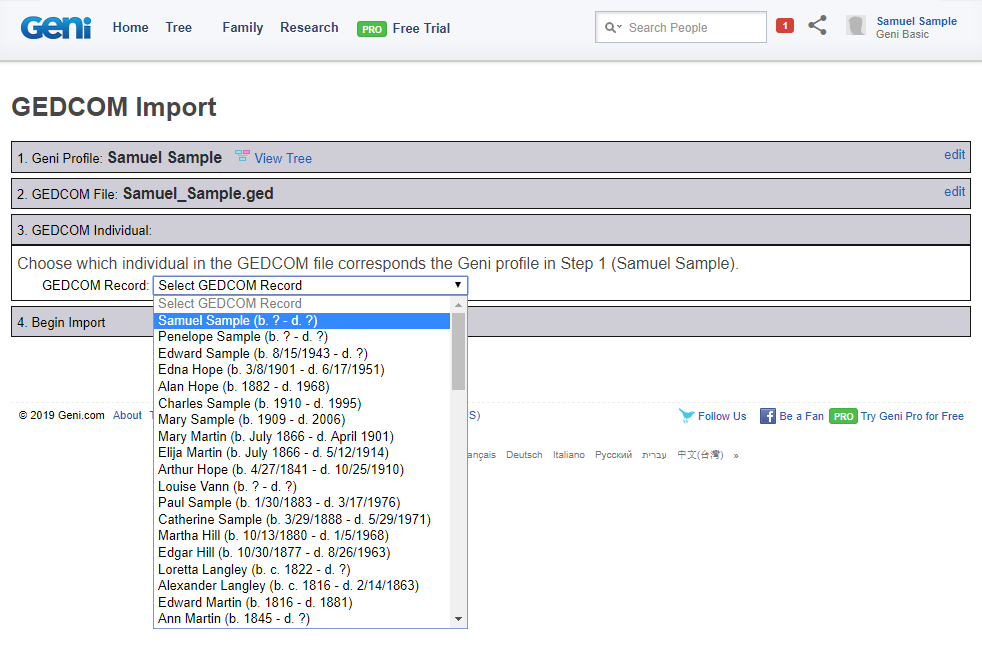Viewport: 982px width, 670px height.
Task: Switch language to Deutsch
Action: coord(524,455)
